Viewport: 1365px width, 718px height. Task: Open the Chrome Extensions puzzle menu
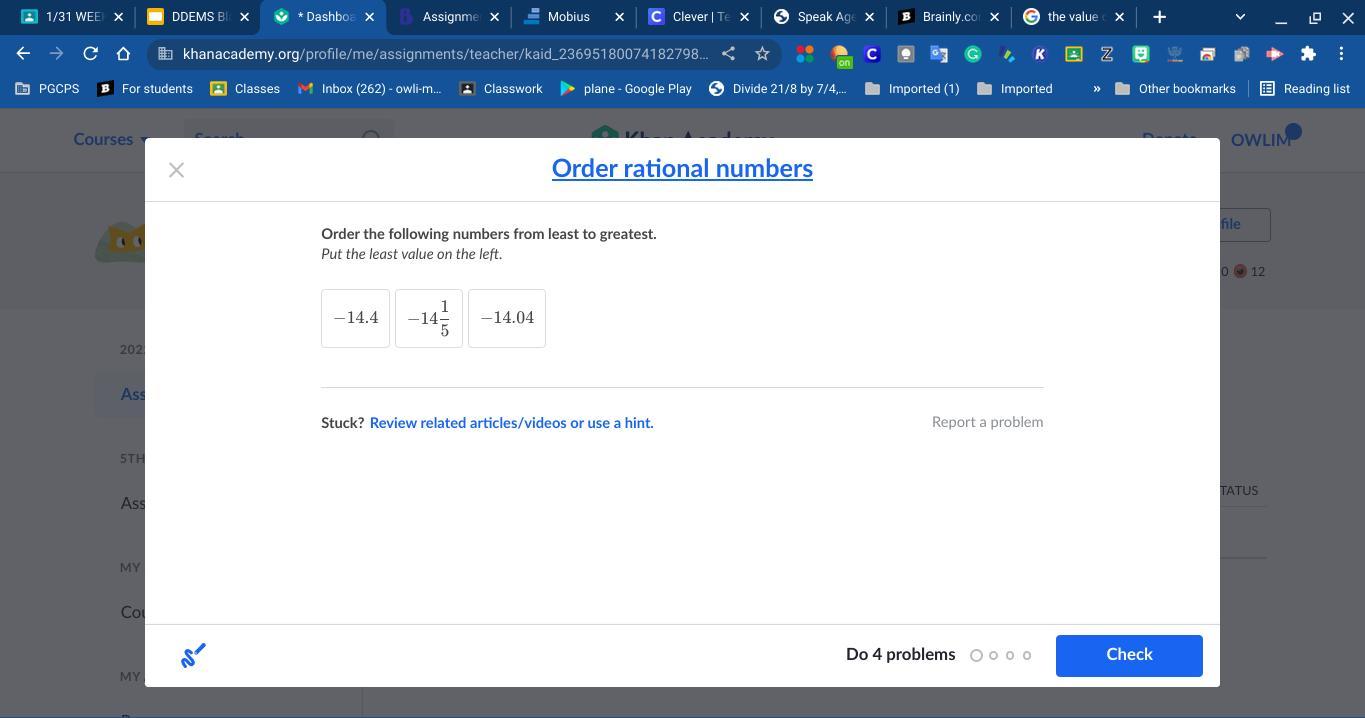(1308, 54)
